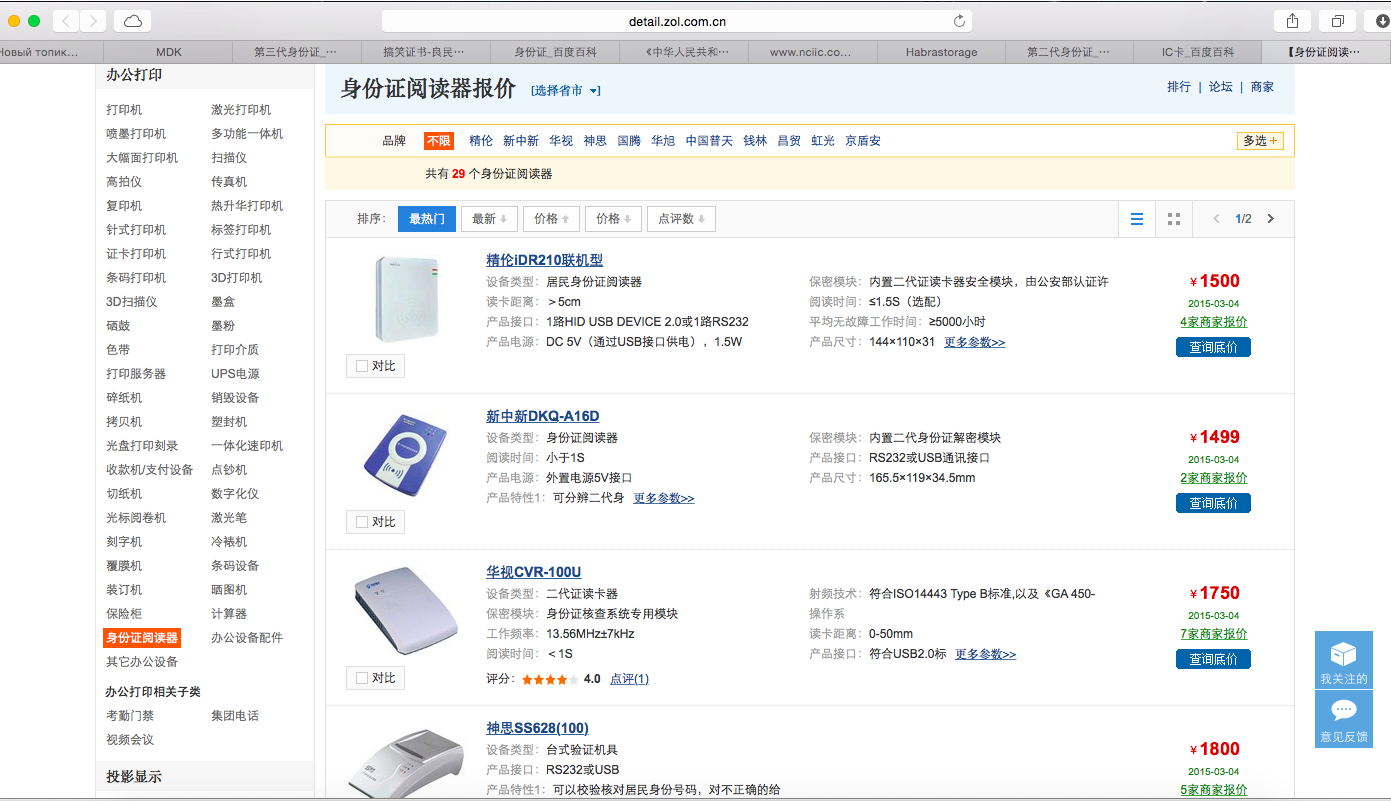View 7家商家报价 merchant quotes
The width and height of the screenshot is (1391, 801).
click(1214, 634)
